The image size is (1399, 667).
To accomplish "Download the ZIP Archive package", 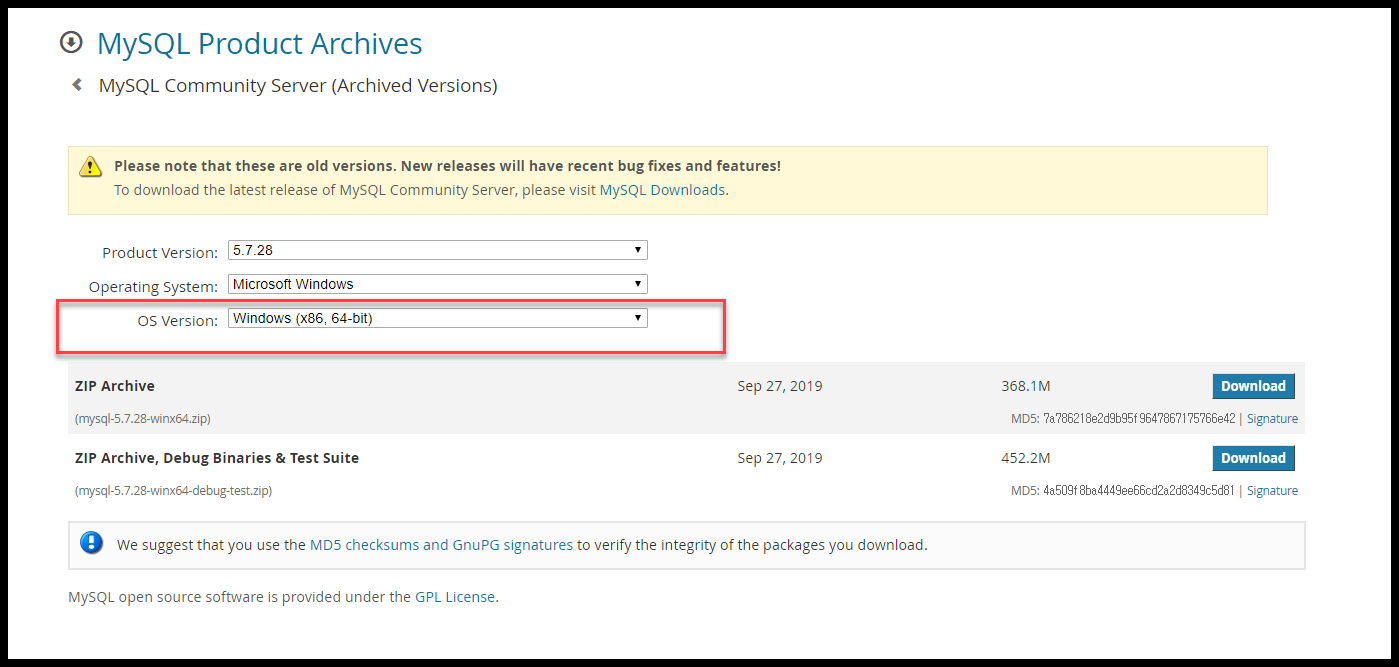I will [x=1253, y=386].
